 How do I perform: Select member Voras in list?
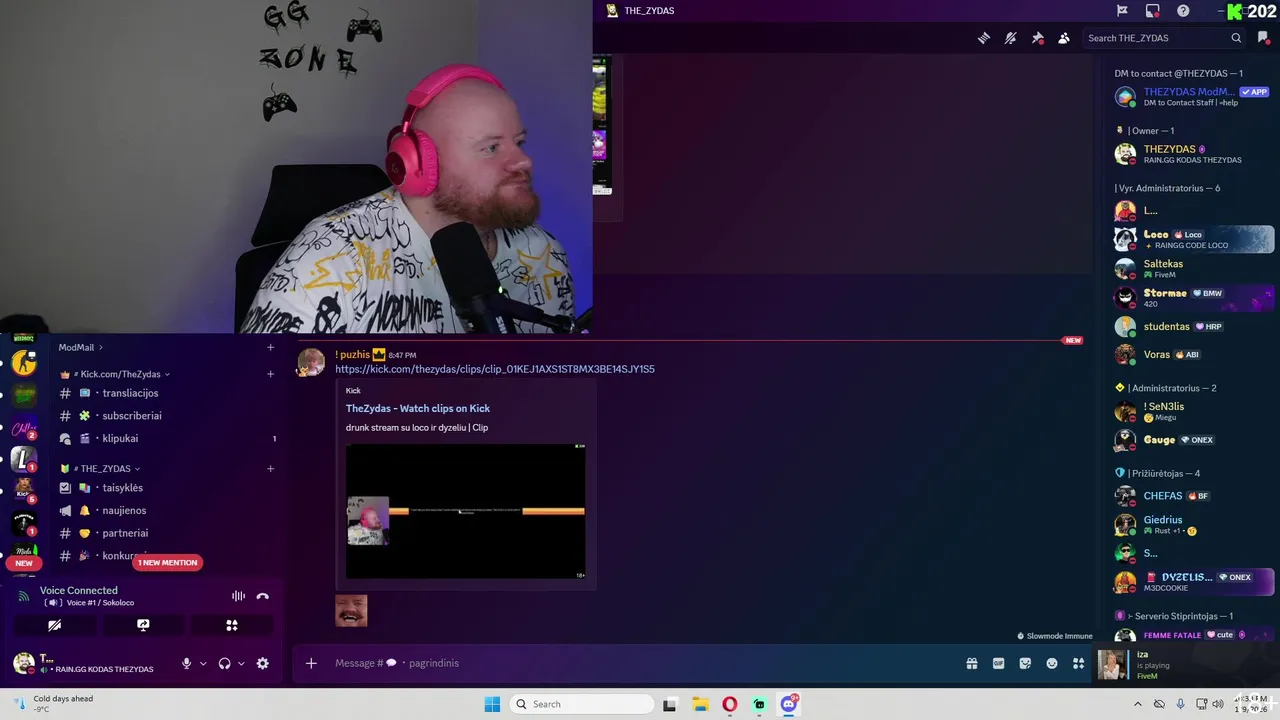tap(1193, 354)
